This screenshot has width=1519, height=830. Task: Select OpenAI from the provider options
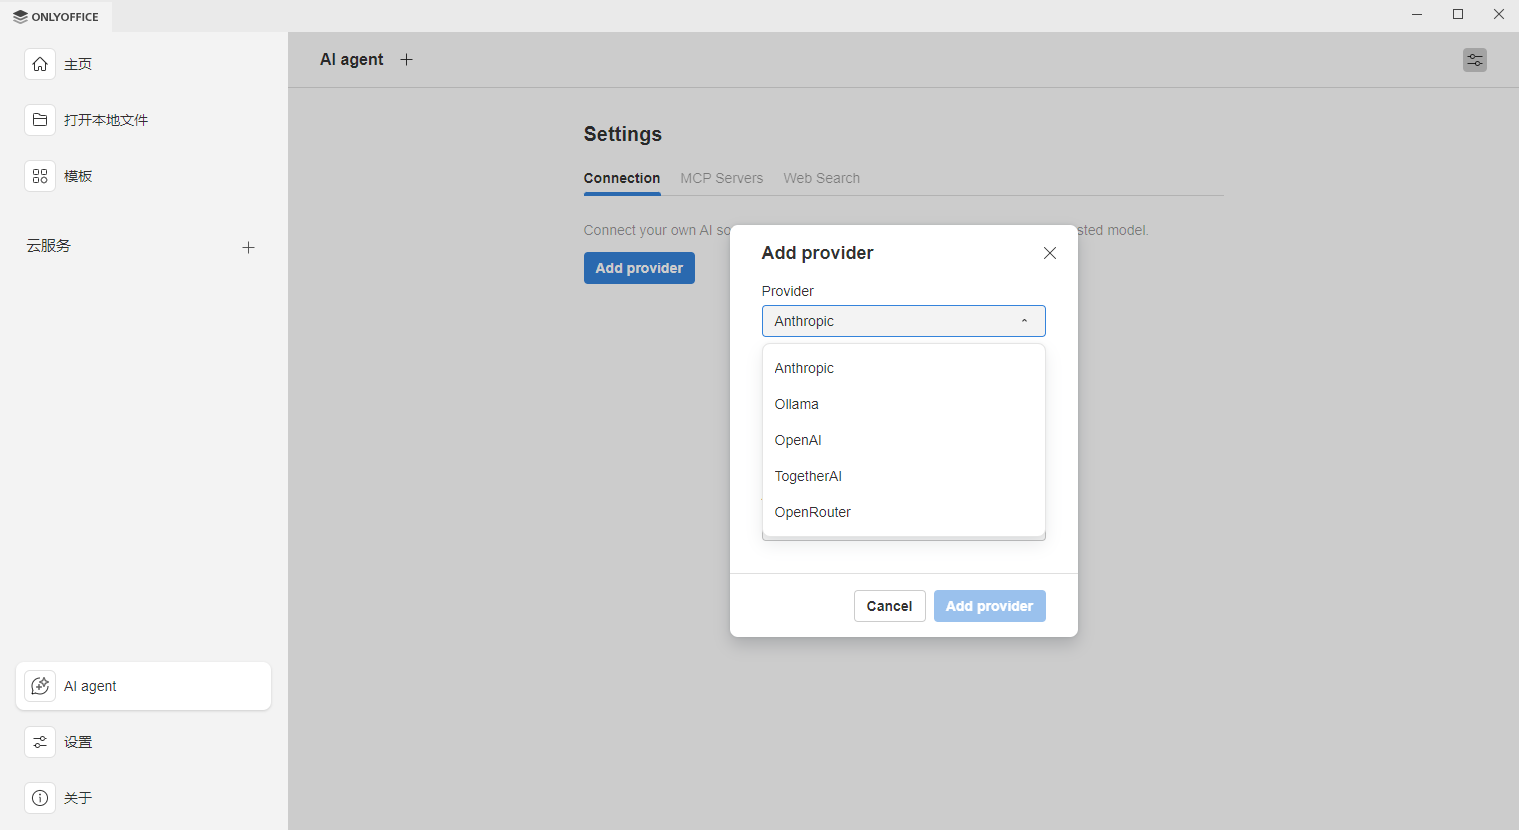coord(798,440)
